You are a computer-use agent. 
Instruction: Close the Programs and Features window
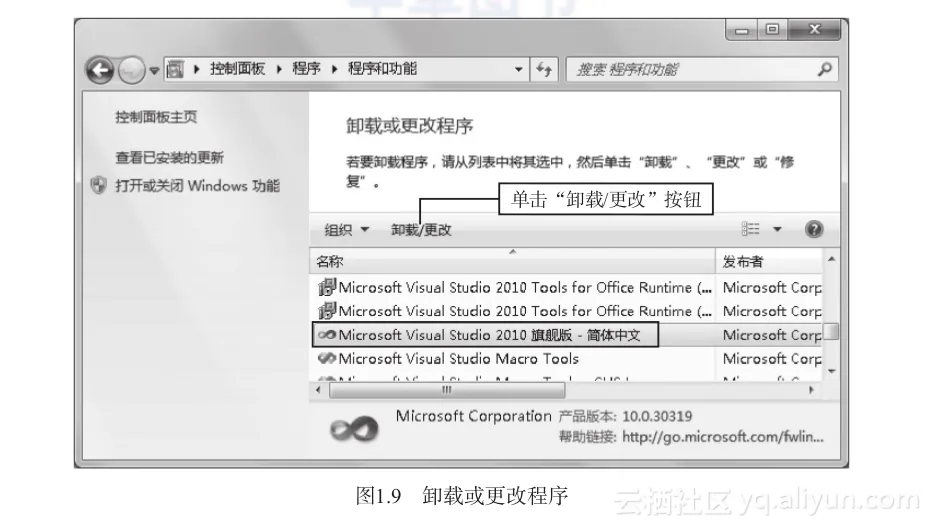click(815, 29)
